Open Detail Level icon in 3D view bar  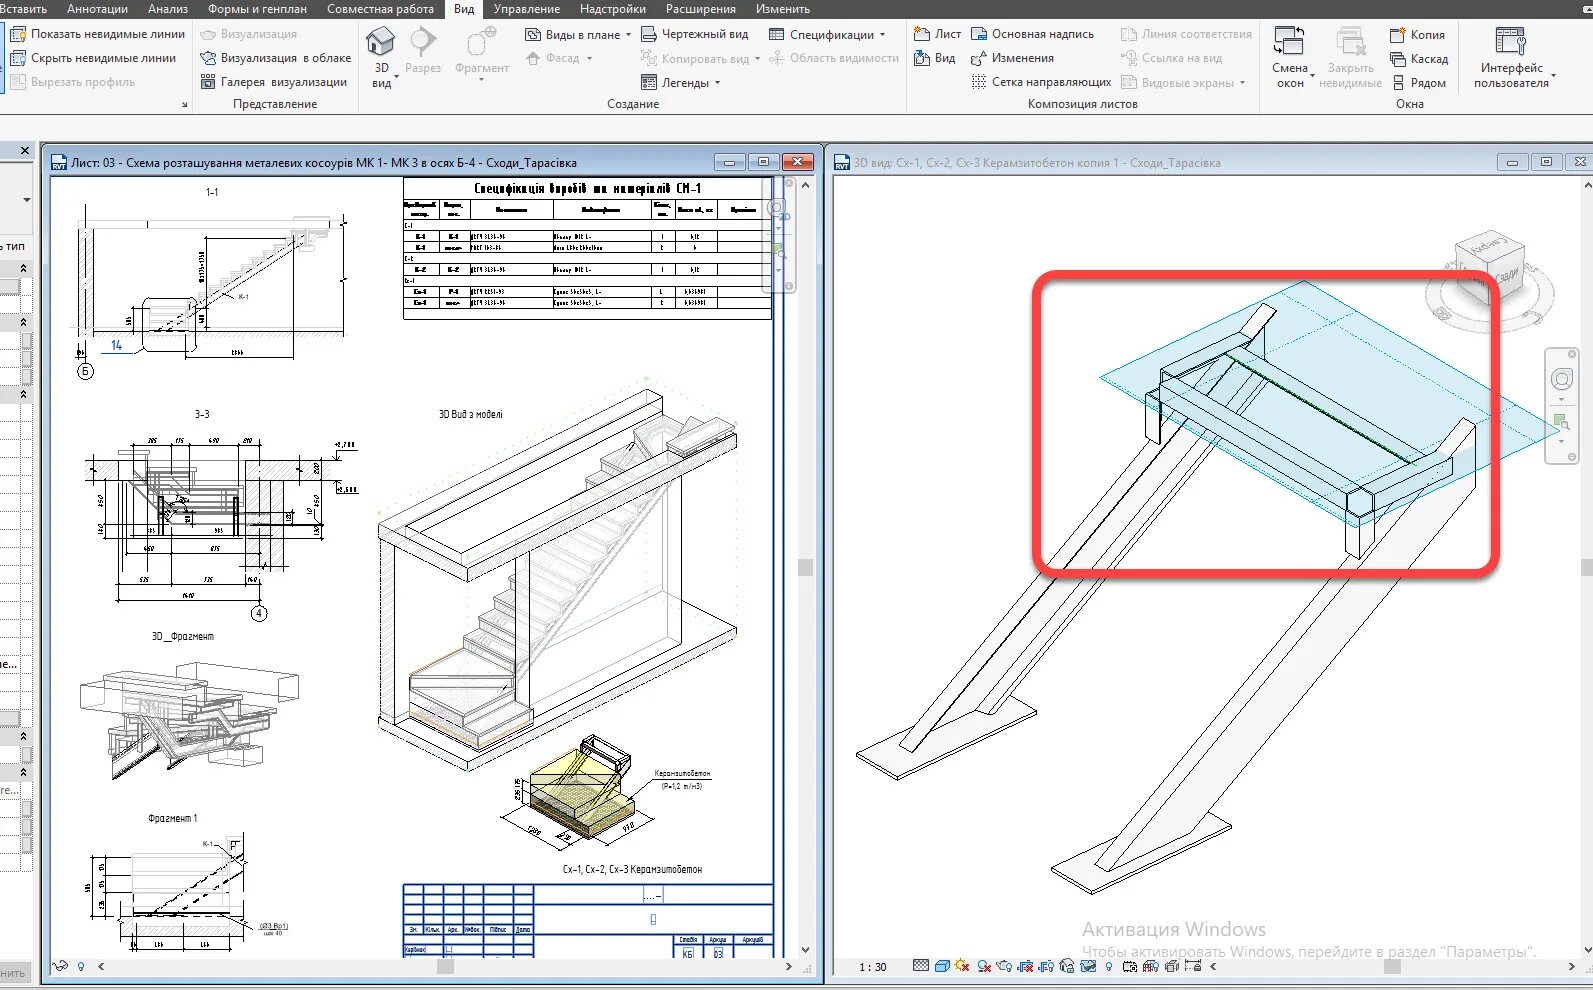point(921,966)
